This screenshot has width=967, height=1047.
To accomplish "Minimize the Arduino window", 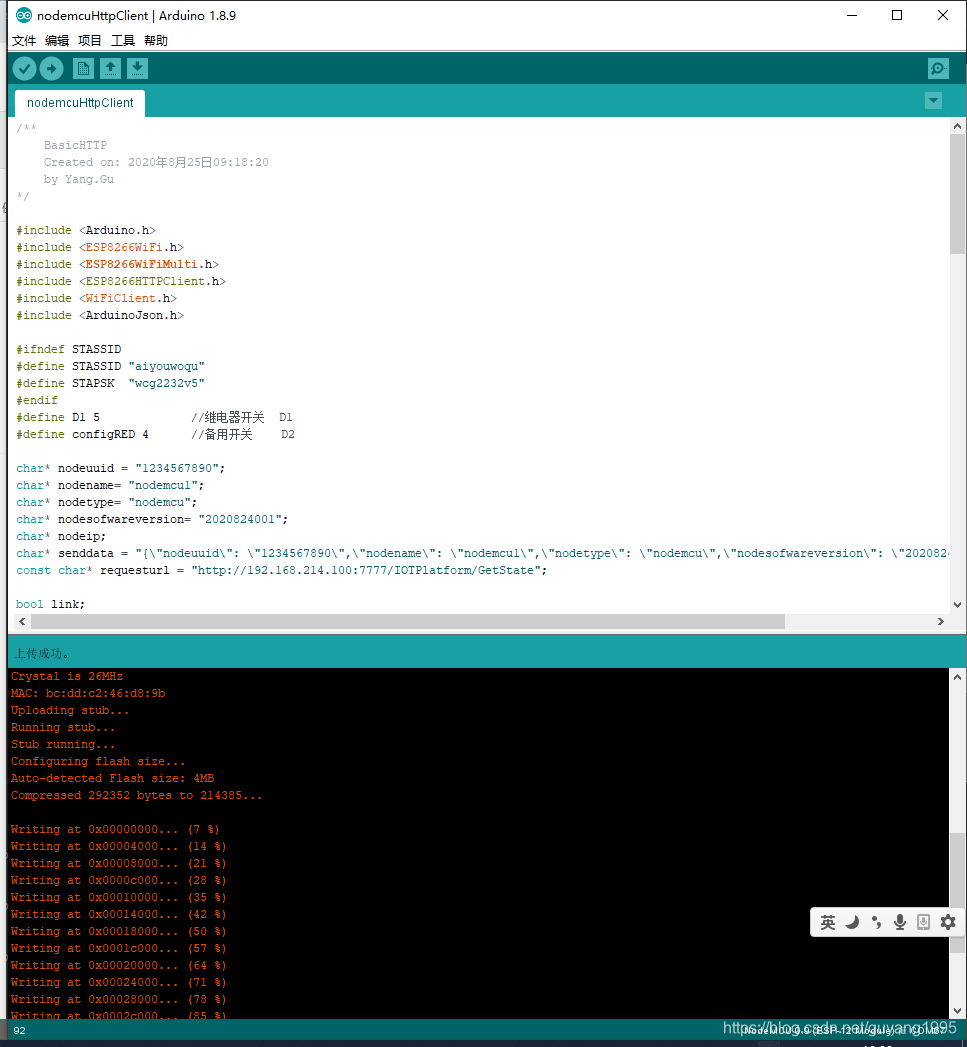I will point(852,15).
